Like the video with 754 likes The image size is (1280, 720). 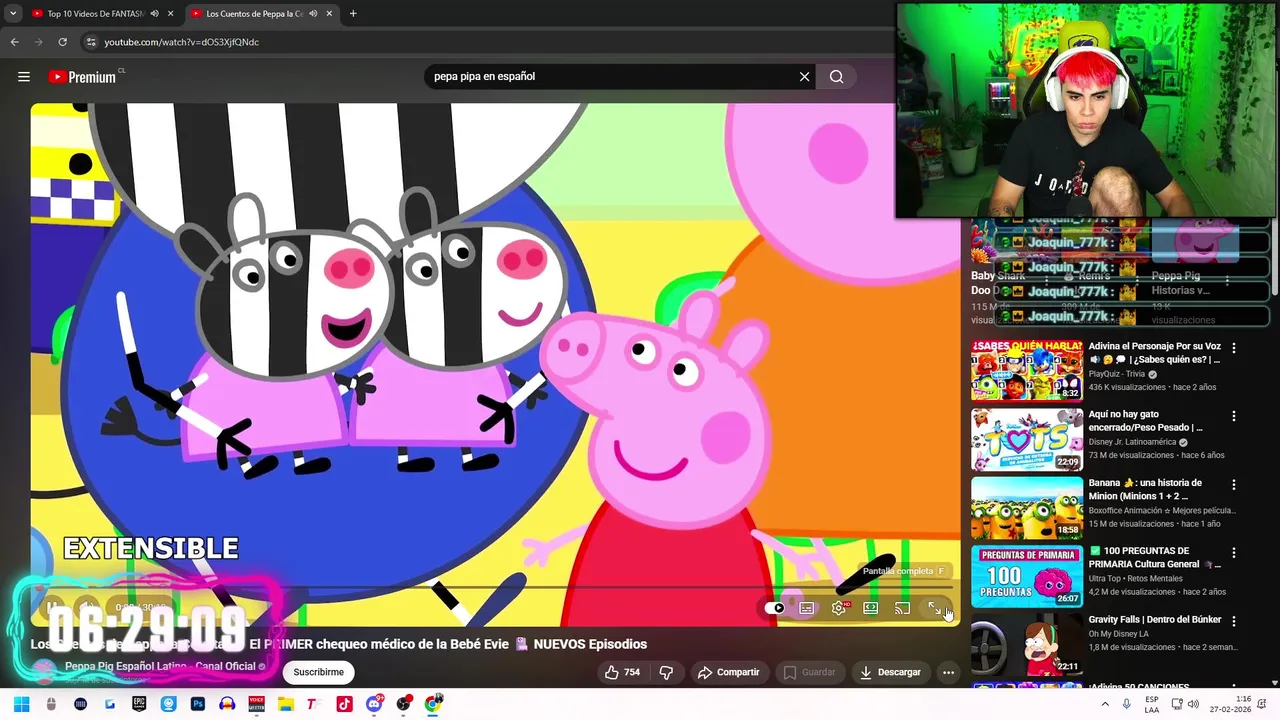coord(622,672)
